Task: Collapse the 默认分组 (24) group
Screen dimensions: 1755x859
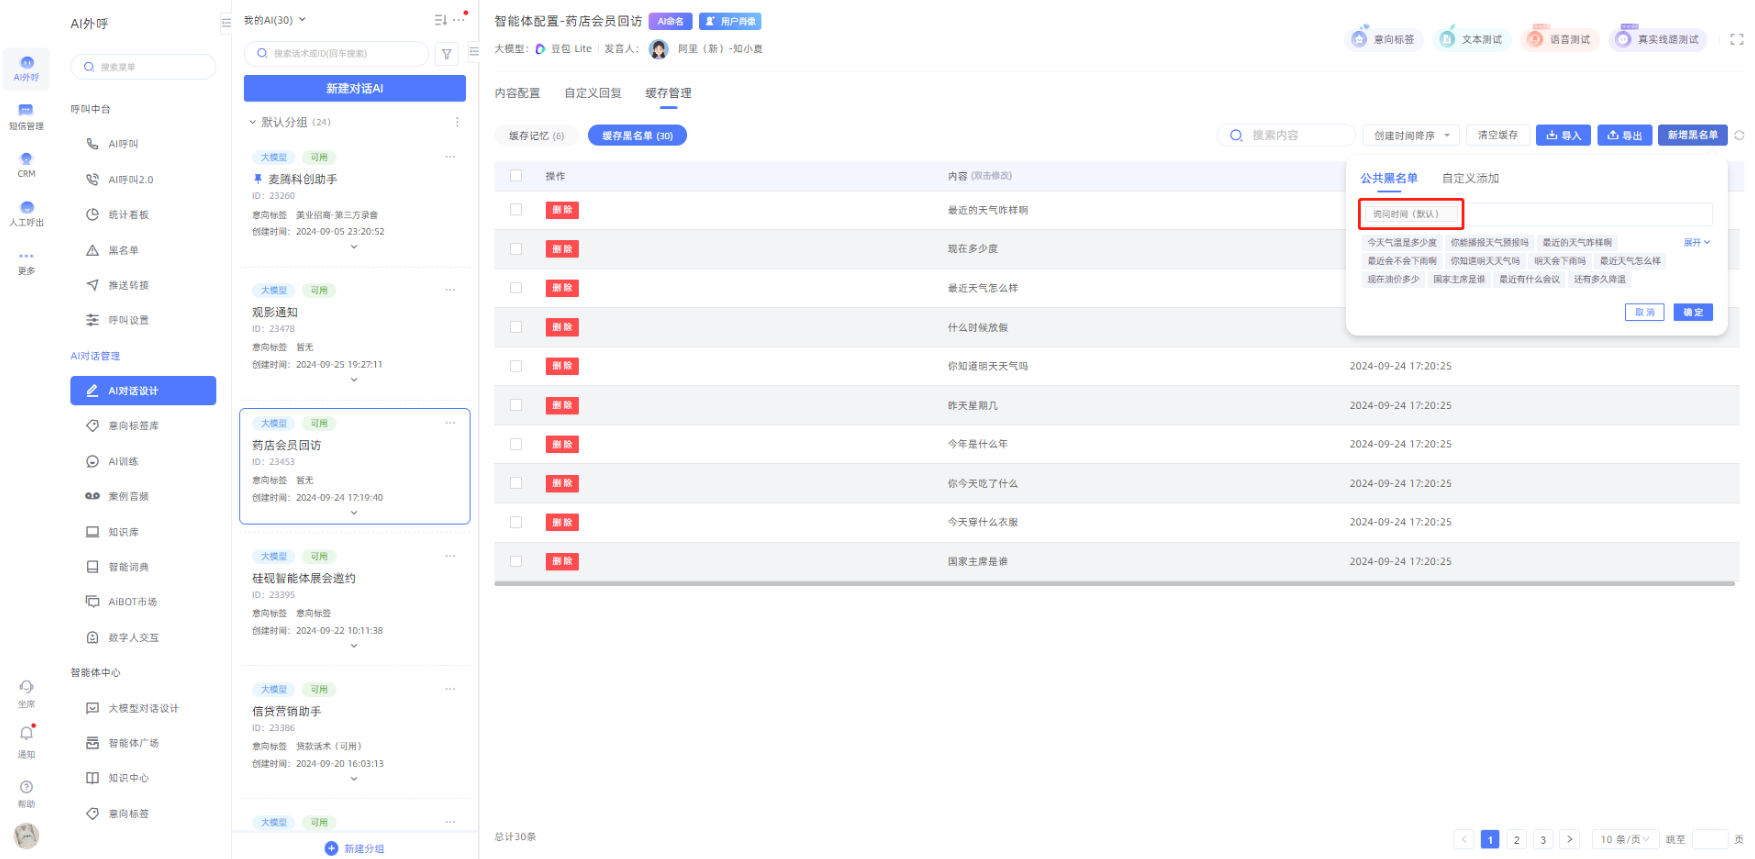Action: [252, 122]
